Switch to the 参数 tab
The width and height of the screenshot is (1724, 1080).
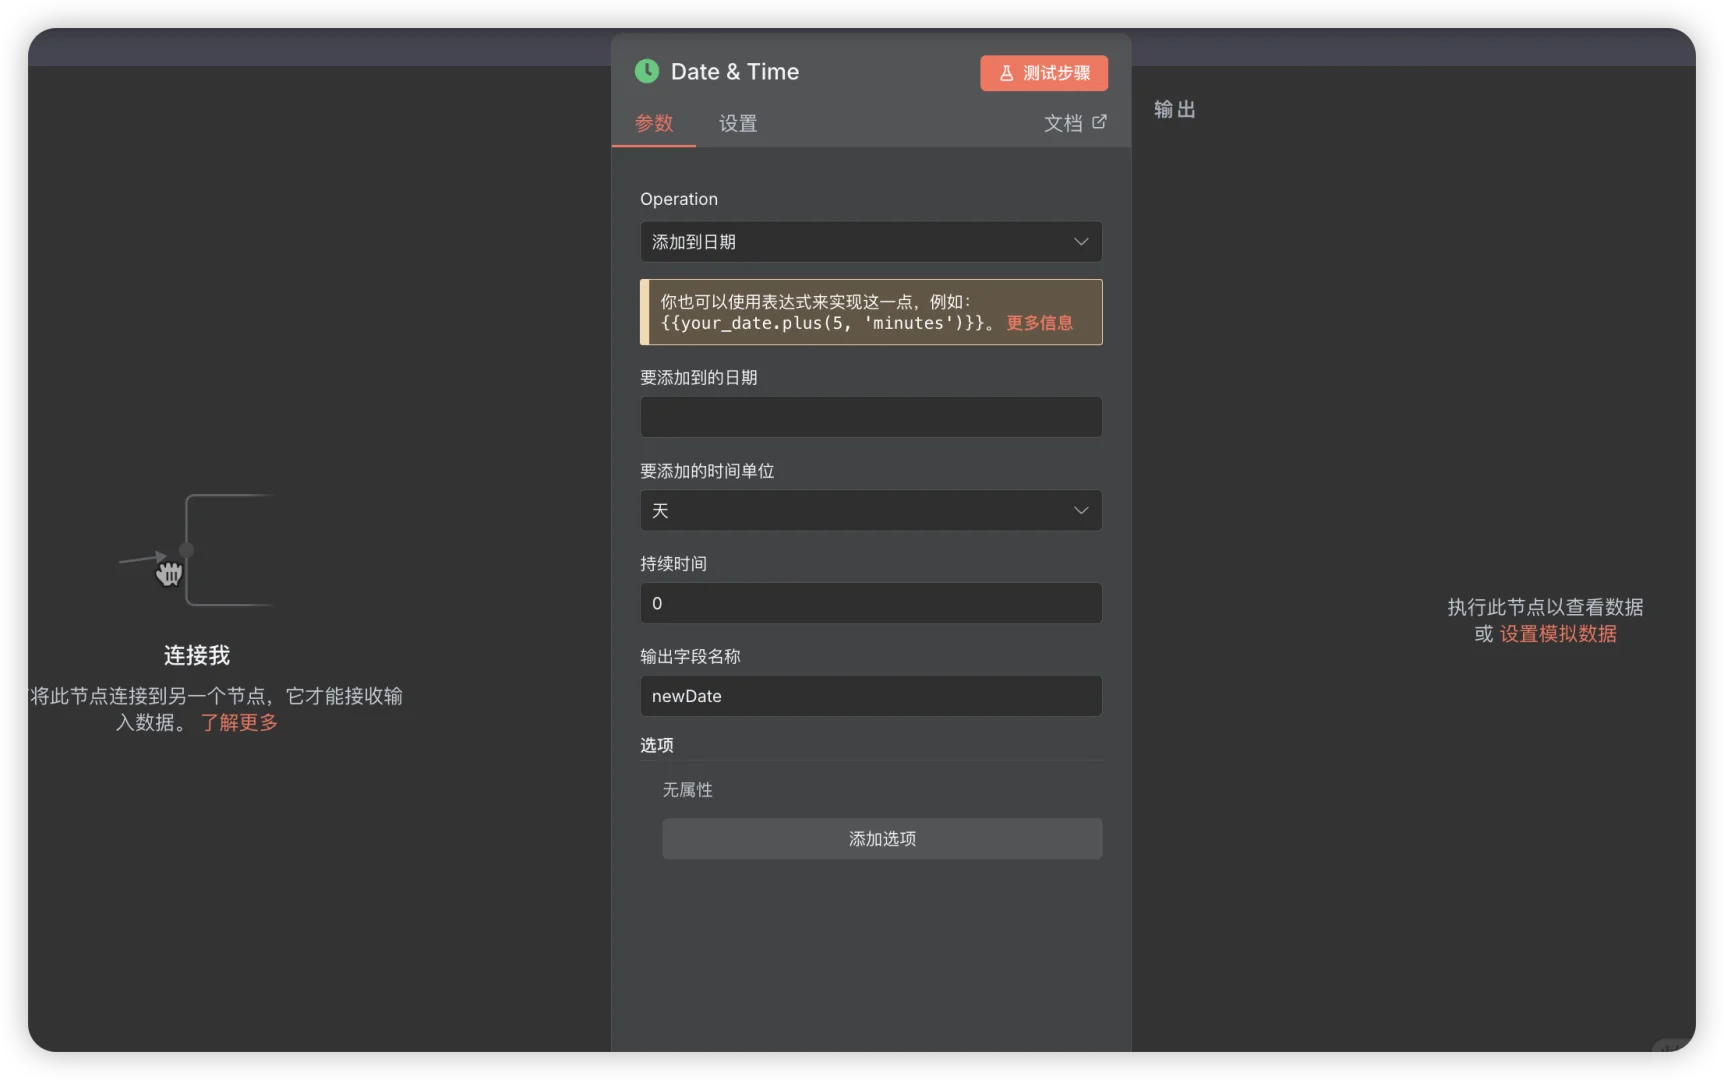(x=654, y=123)
